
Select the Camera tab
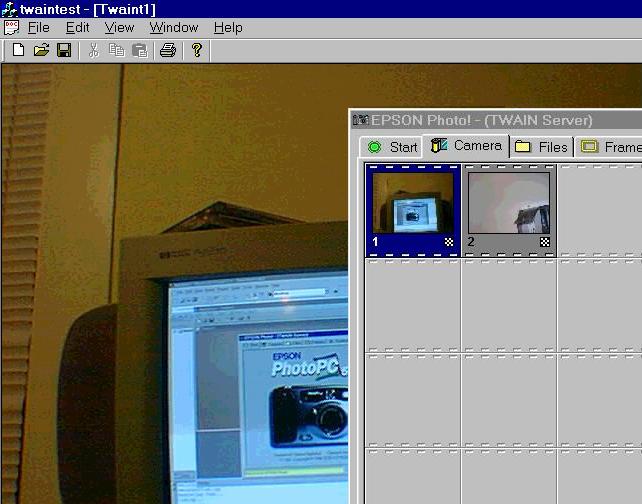(x=466, y=146)
